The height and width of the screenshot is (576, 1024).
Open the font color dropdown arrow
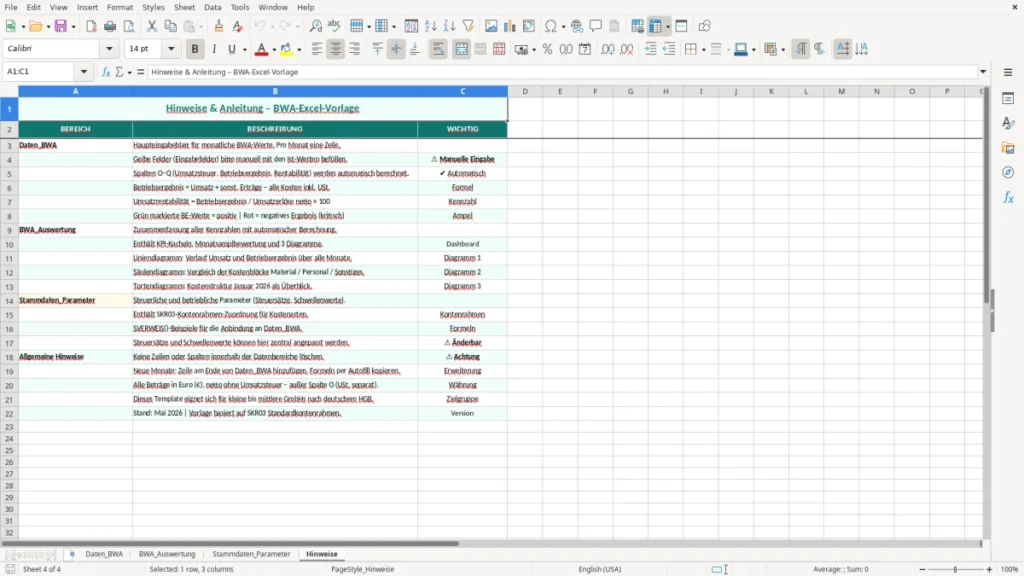click(x=274, y=50)
